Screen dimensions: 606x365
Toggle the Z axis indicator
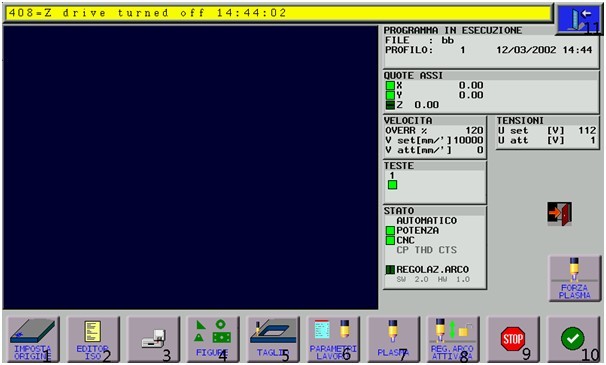point(390,105)
